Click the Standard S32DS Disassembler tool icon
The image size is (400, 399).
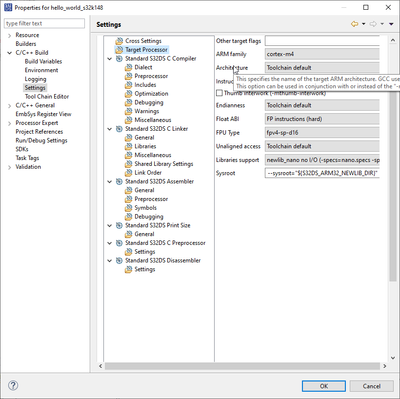click(119, 261)
